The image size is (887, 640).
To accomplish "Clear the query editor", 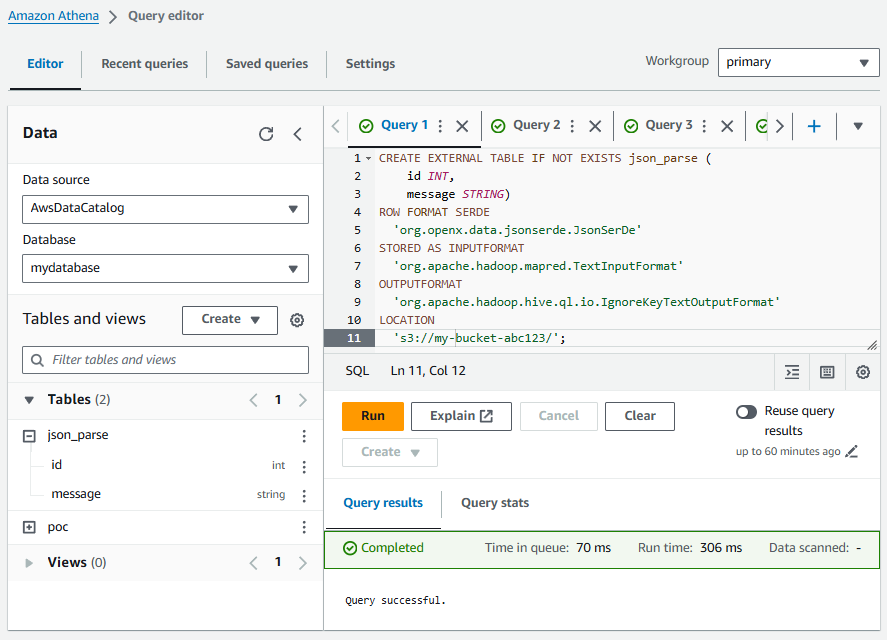I will coord(640,416).
